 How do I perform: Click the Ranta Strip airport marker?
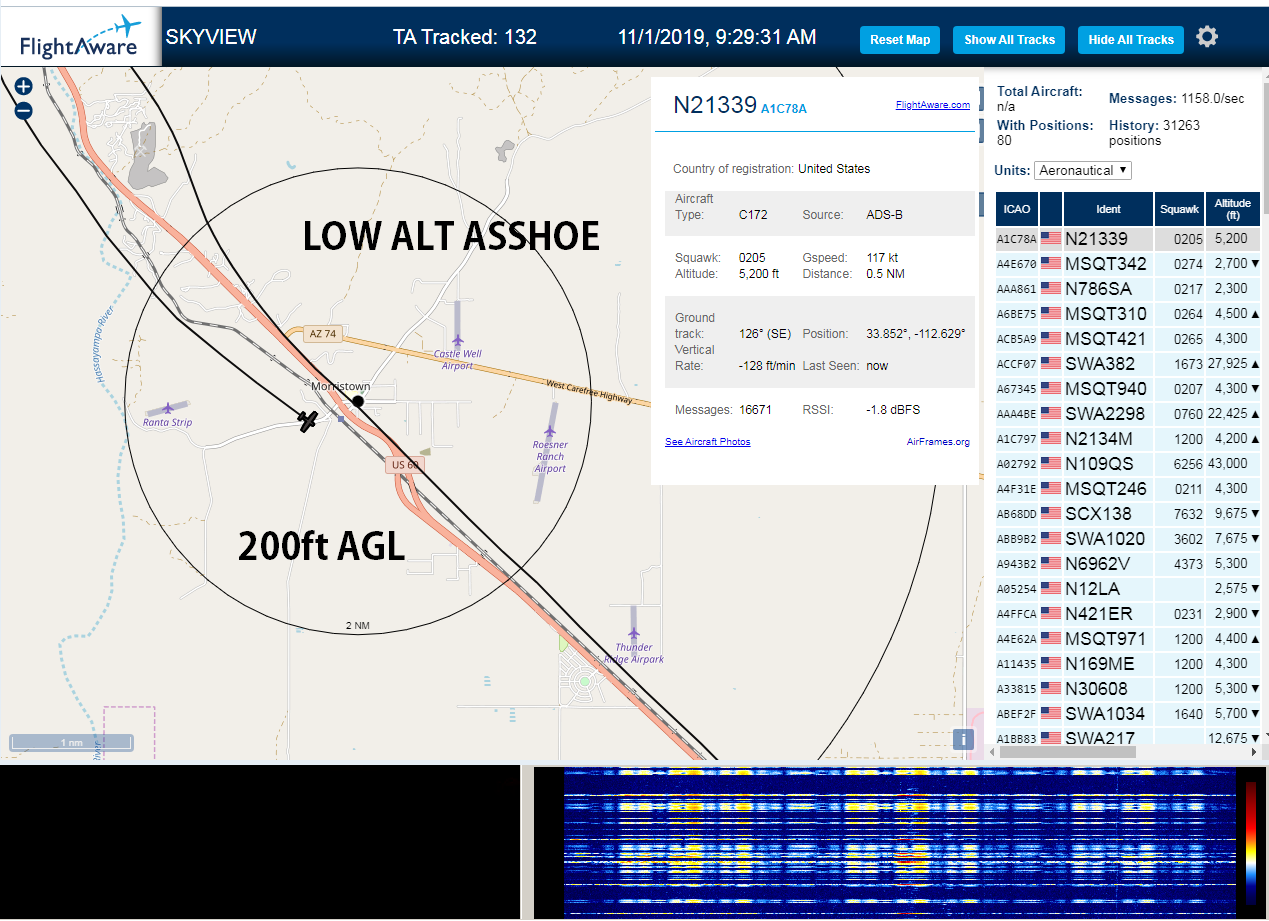click(x=167, y=408)
